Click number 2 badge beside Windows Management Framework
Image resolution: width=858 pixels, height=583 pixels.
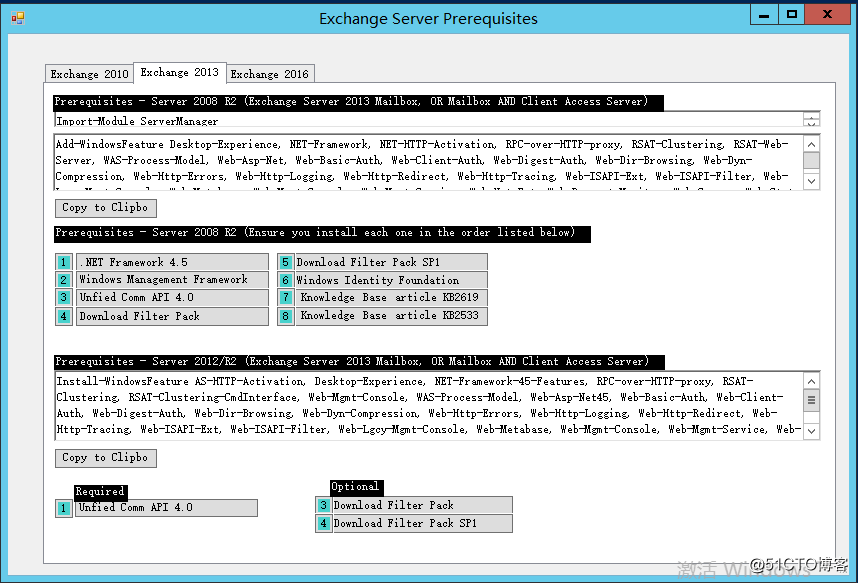64,280
